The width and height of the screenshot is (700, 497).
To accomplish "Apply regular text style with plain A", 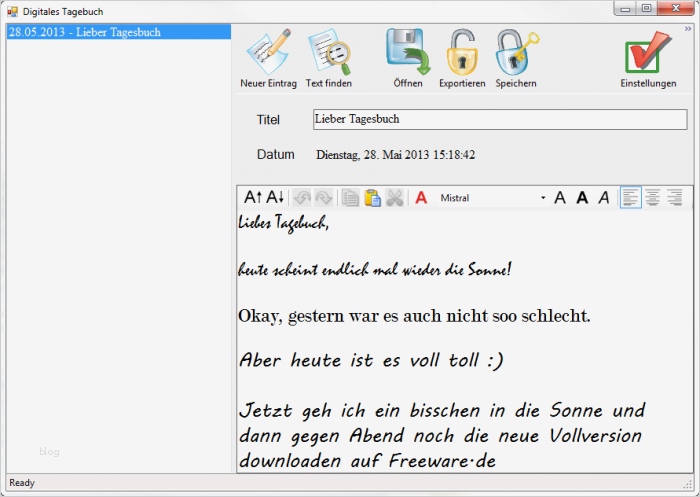I will click(x=560, y=198).
